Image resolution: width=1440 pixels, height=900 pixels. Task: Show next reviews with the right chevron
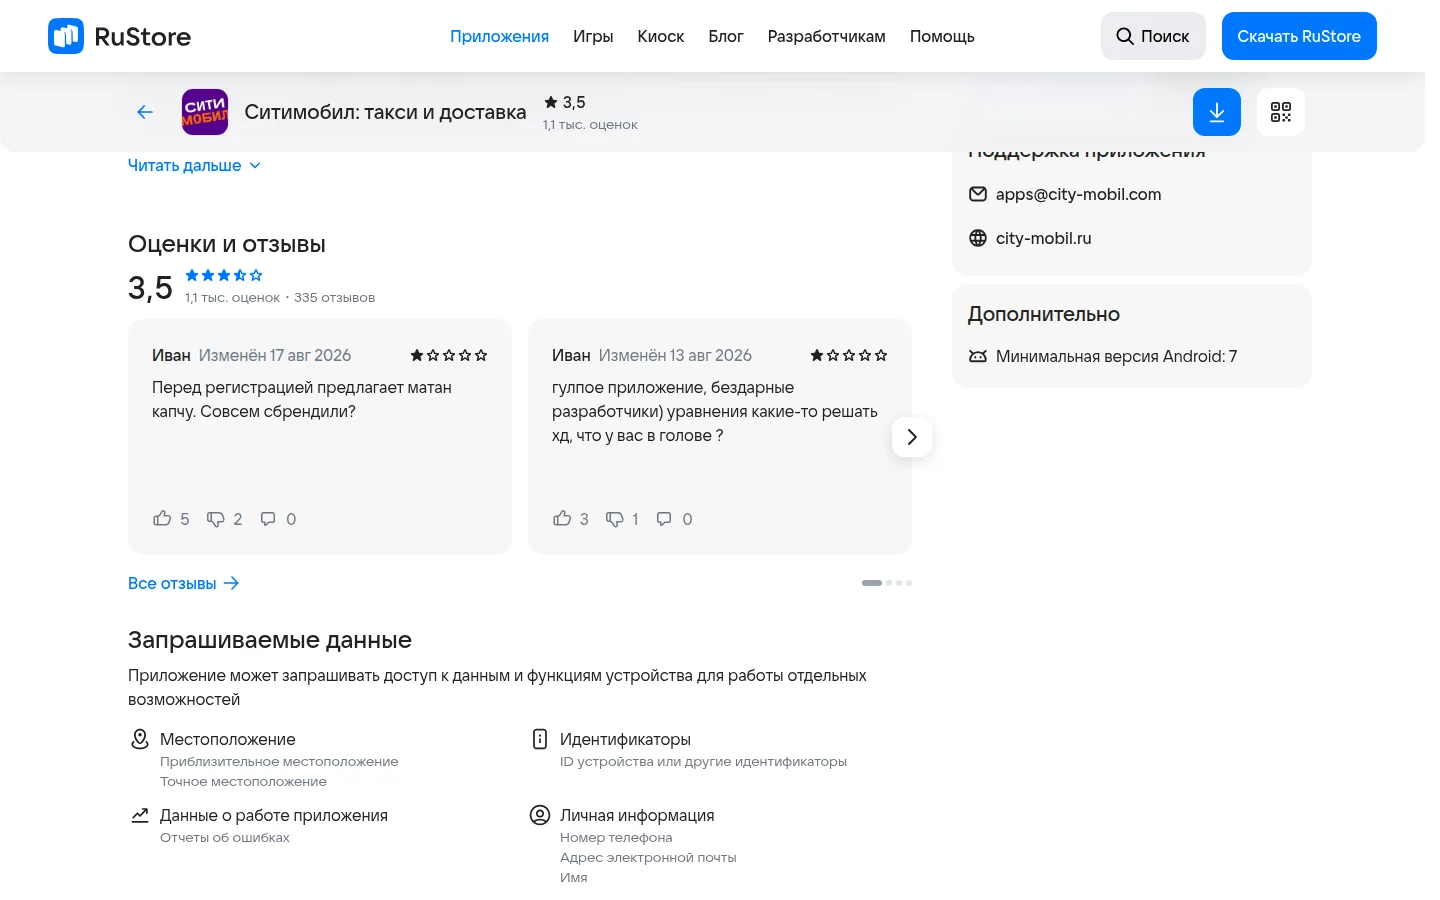[912, 437]
